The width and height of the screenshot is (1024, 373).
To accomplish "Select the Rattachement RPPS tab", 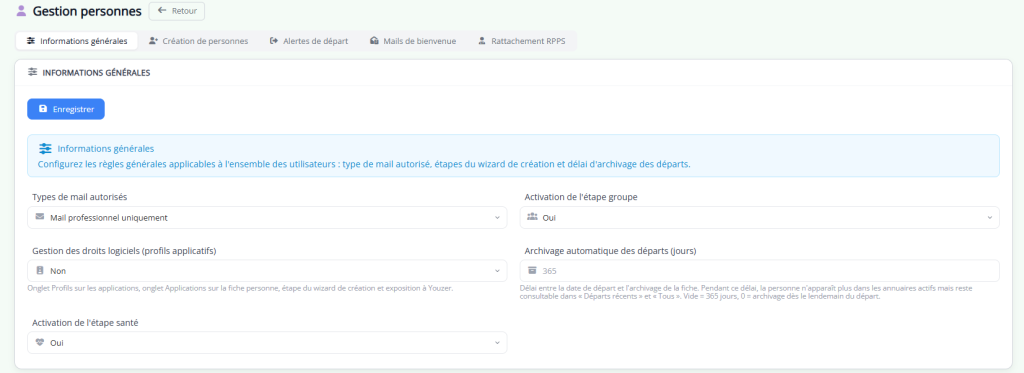I will click(522, 41).
